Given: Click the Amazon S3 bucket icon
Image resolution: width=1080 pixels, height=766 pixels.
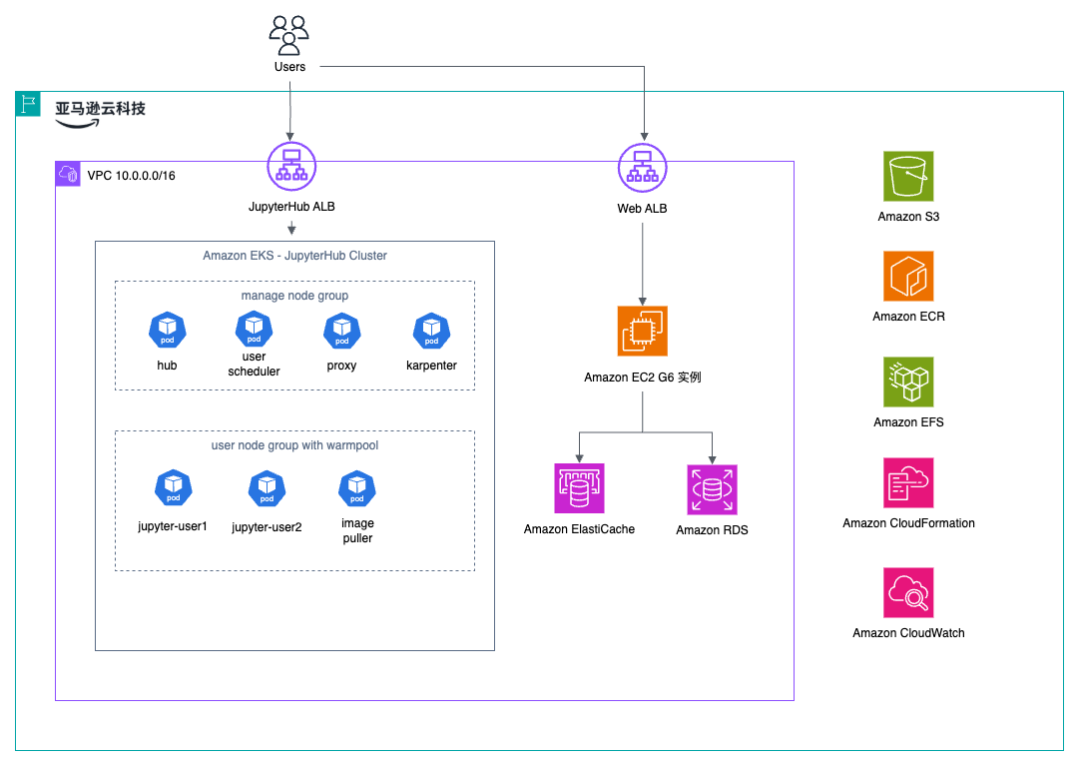Looking at the screenshot, I should click(x=908, y=176).
